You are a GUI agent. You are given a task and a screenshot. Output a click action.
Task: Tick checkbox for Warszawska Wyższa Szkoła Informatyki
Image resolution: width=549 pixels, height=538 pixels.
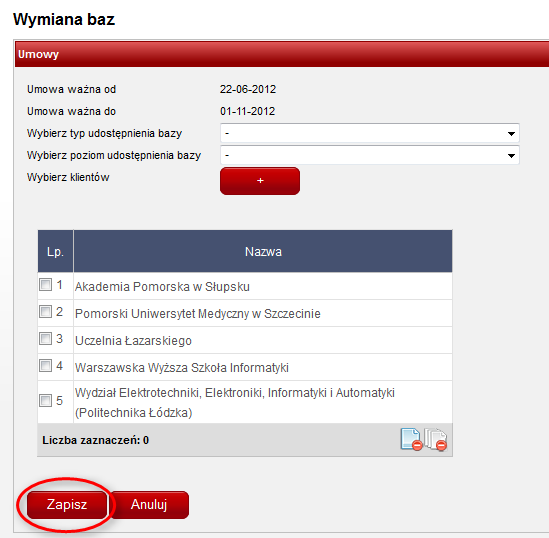46,365
